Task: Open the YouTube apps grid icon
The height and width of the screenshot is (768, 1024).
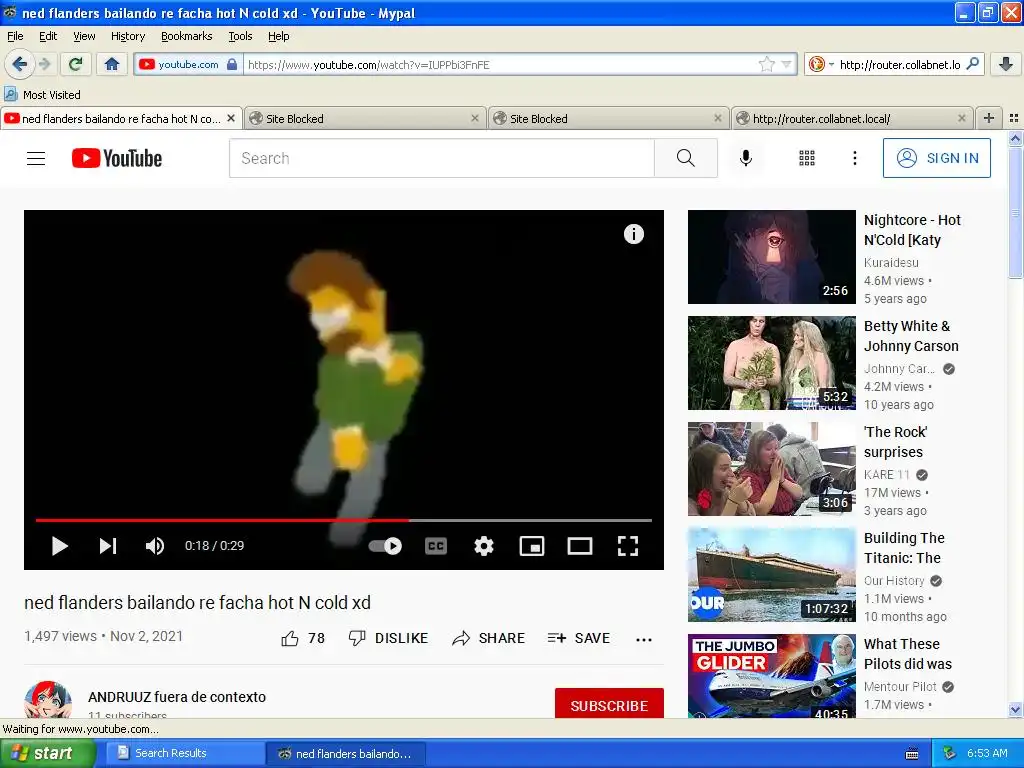Action: click(x=807, y=158)
